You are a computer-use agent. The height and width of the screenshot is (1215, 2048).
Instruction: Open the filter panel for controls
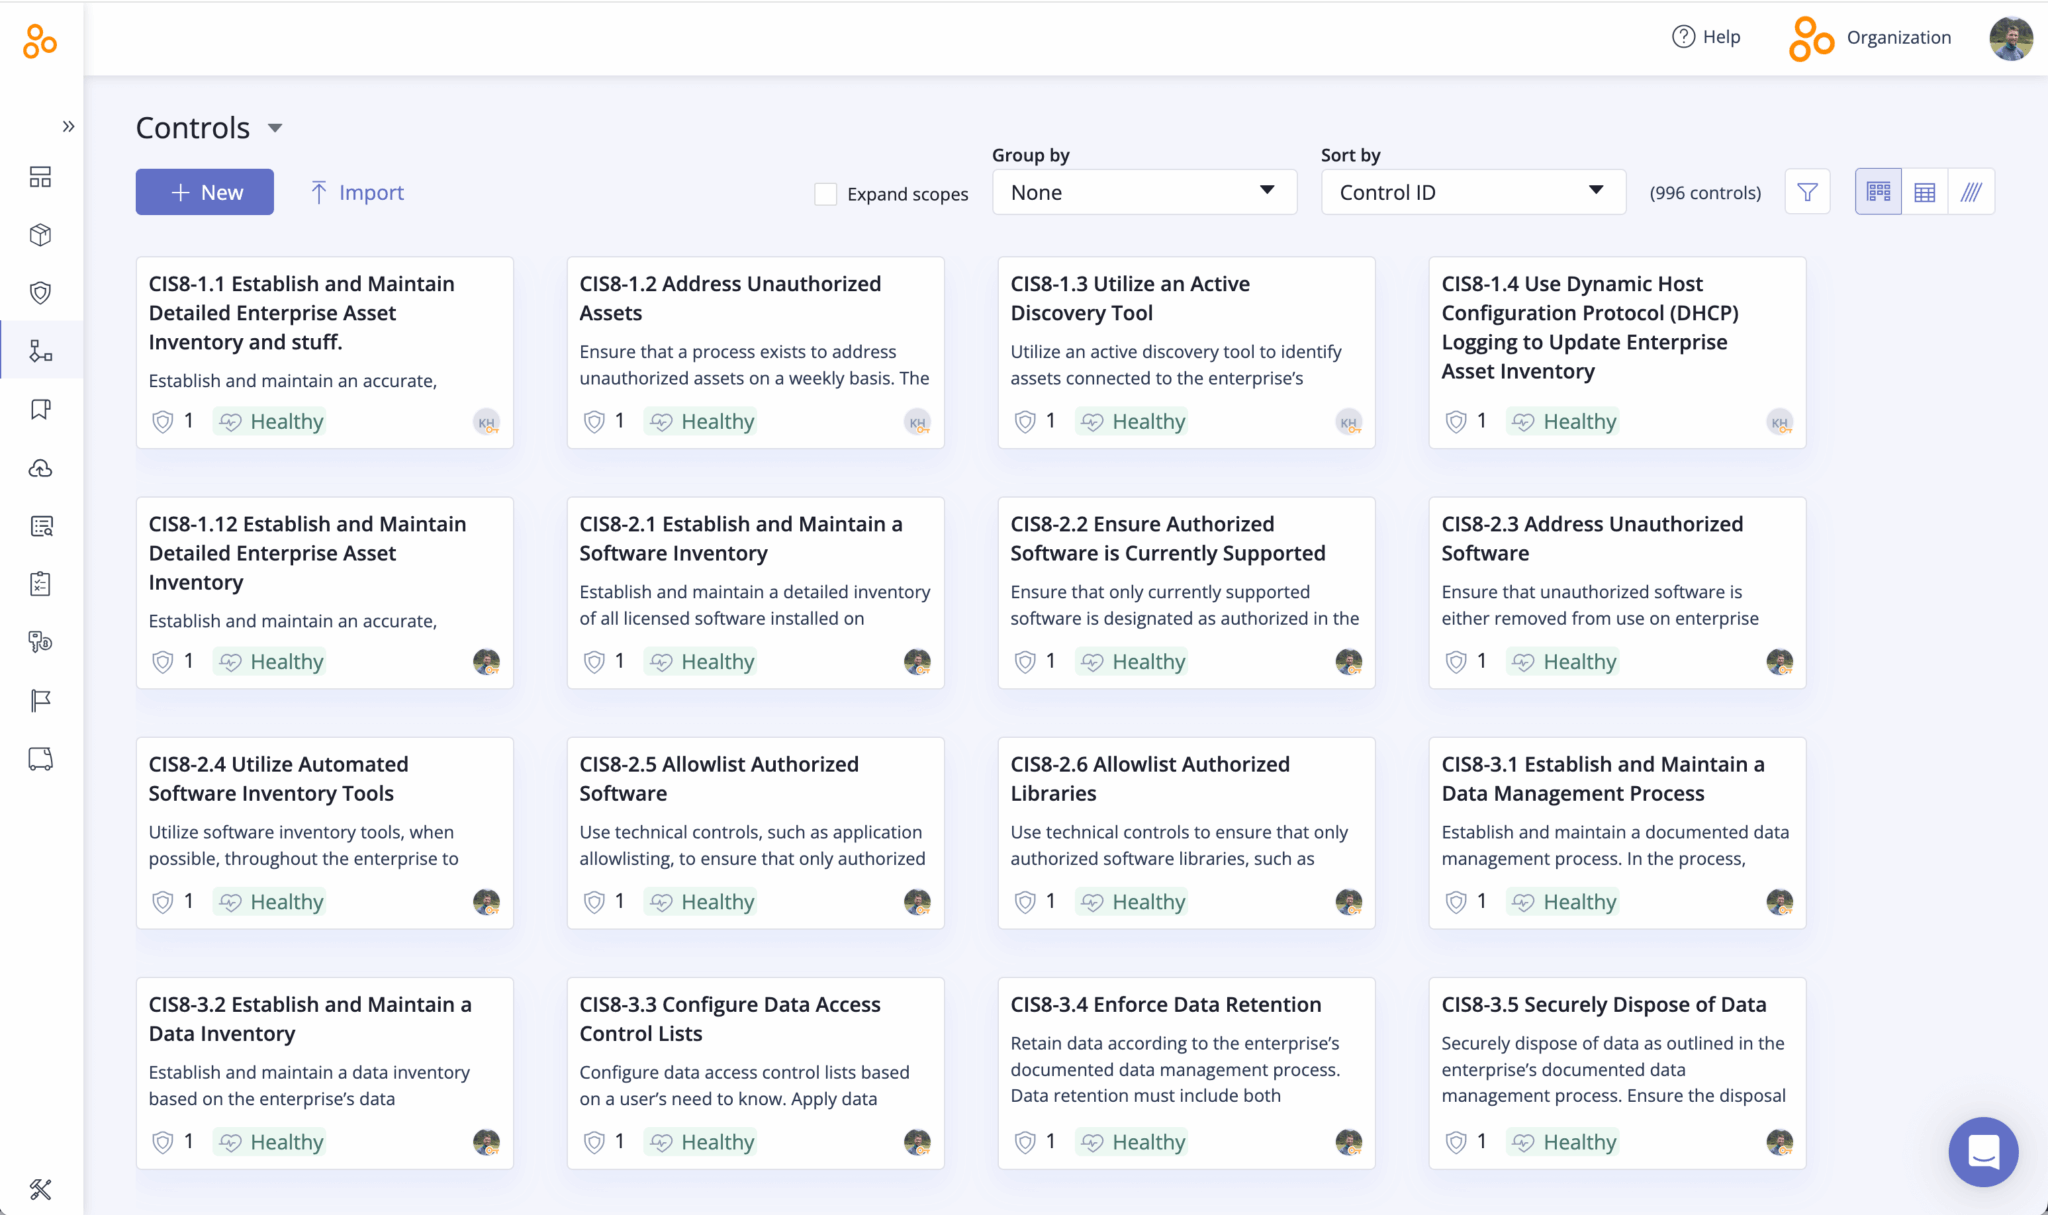pyautogui.click(x=1807, y=191)
